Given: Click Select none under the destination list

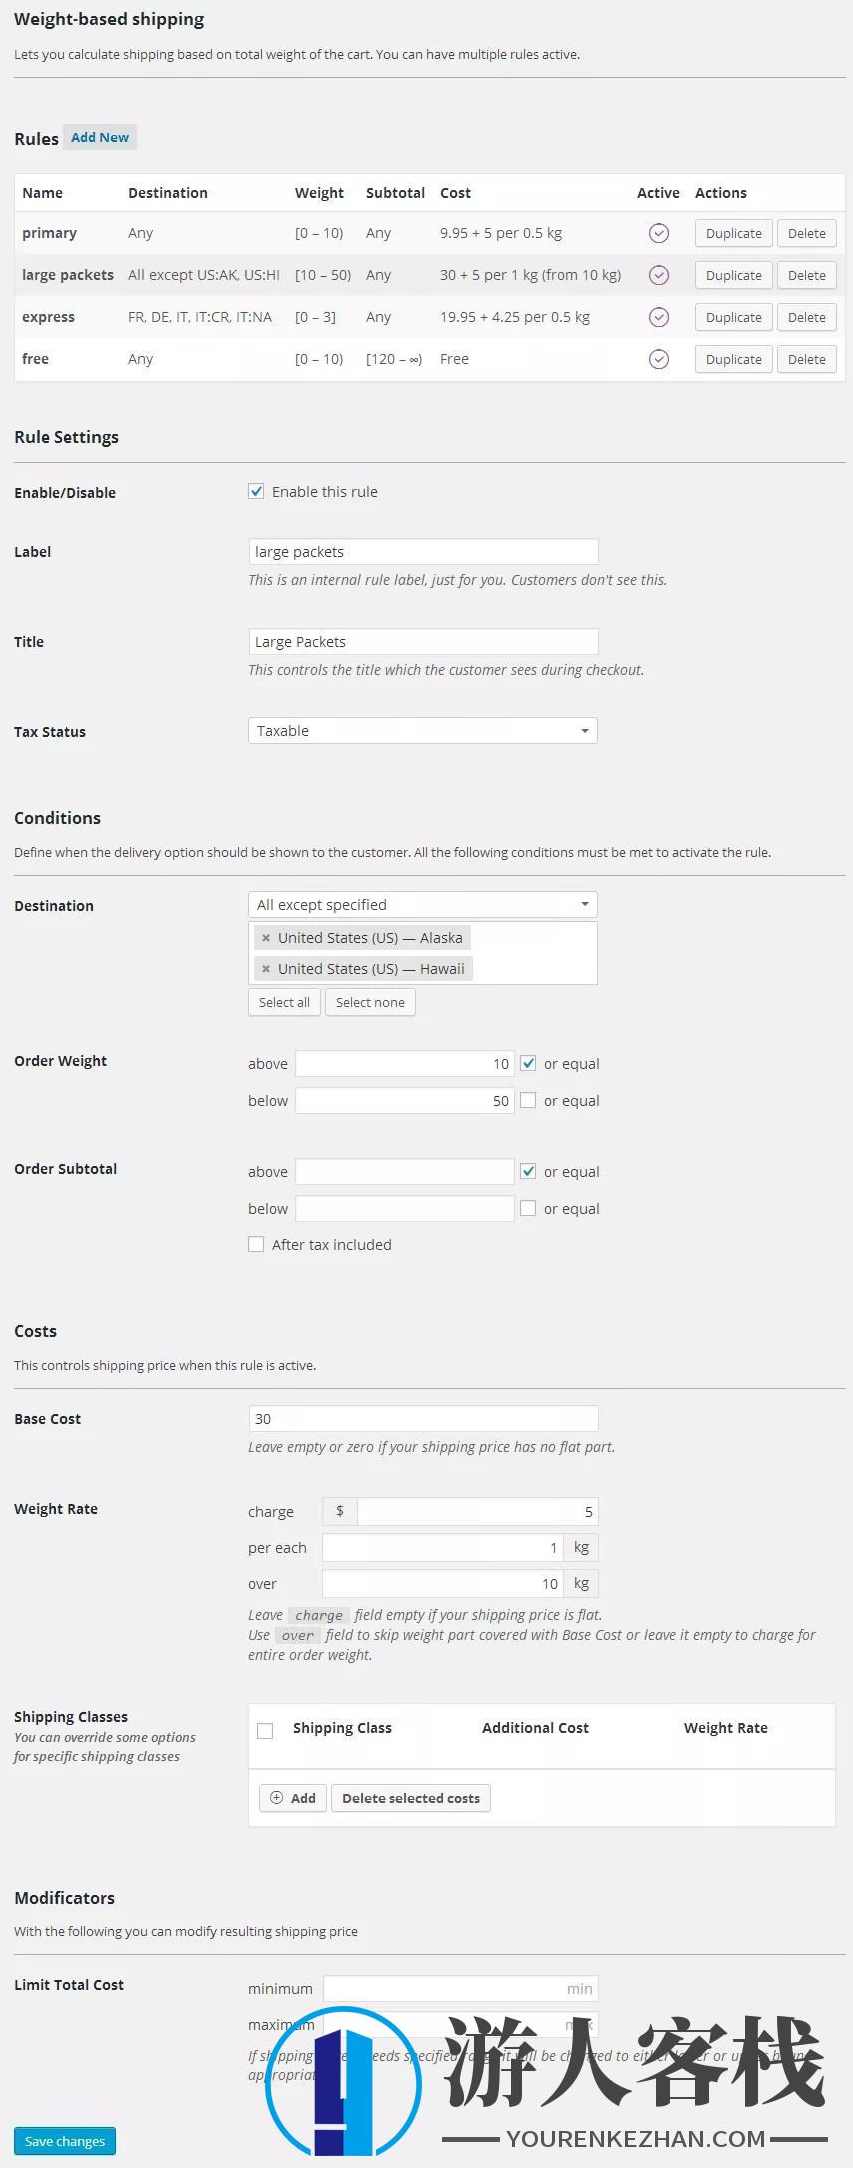Looking at the screenshot, I should point(370,1001).
